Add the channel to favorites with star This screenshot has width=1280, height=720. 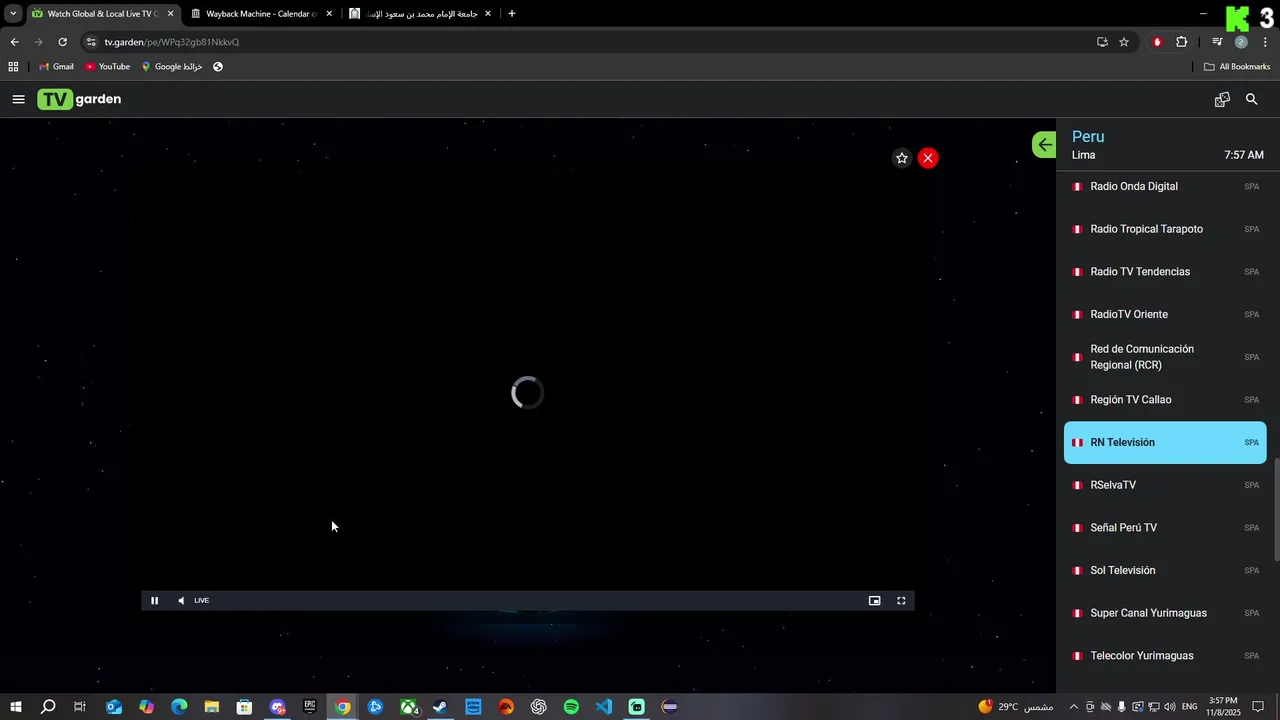click(x=902, y=158)
